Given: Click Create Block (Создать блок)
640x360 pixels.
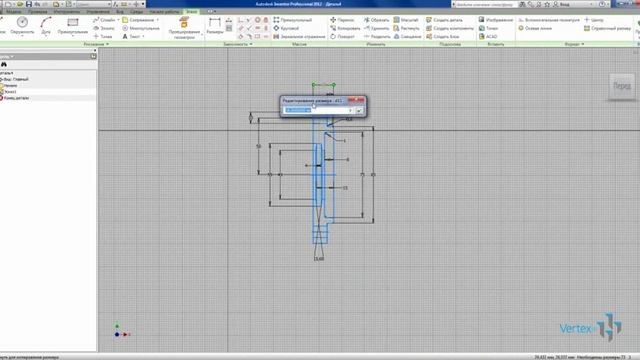Looking at the screenshot, I should pos(442,36).
